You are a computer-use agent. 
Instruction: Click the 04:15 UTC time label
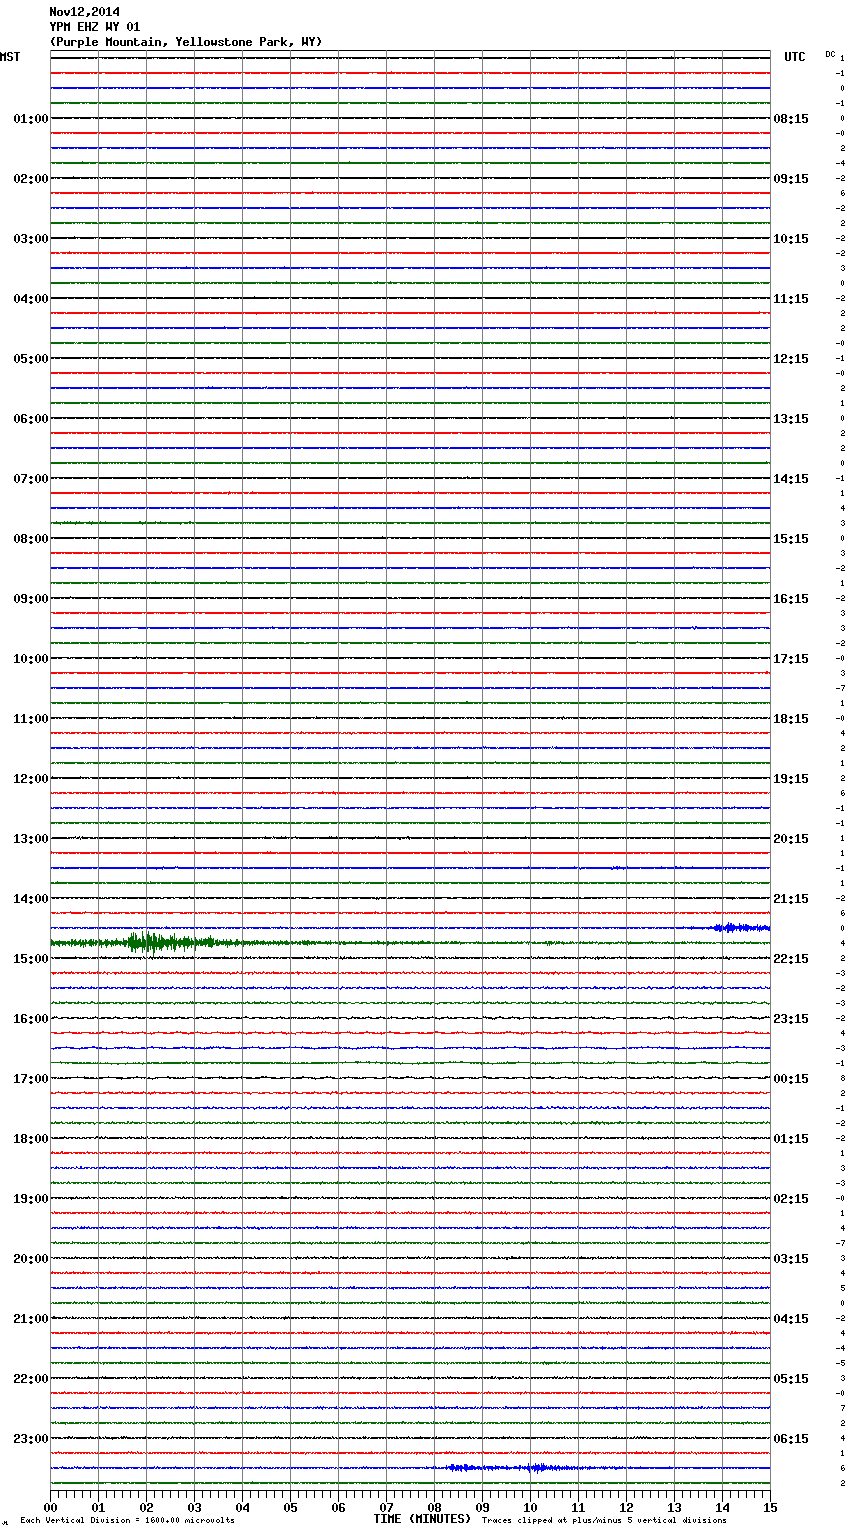(x=791, y=1319)
